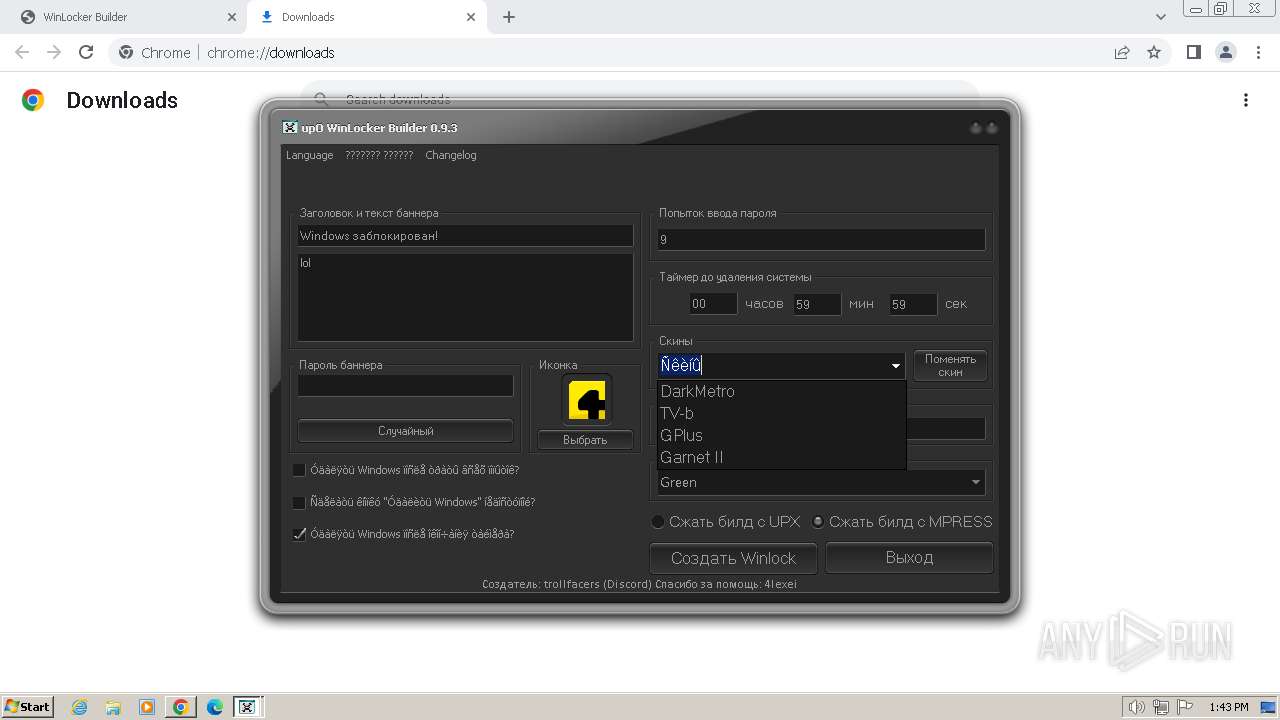Viewport: 1280px width, 720px height.
Task: Click the volume icon in the system tray
Action: [1136, 707]
